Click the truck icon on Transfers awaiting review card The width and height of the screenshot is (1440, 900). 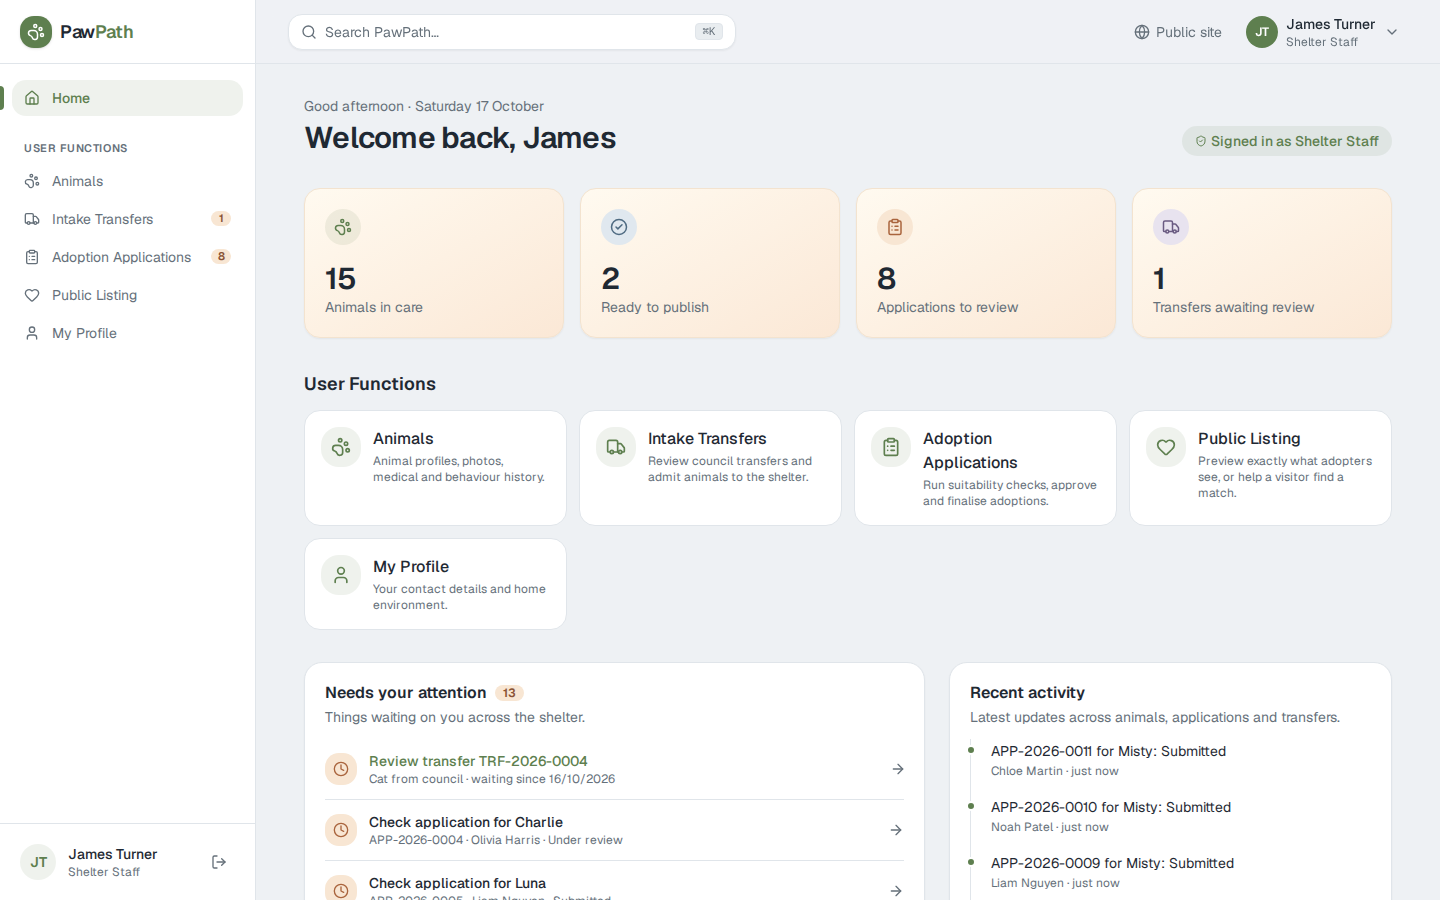(x=1171, y=227)
